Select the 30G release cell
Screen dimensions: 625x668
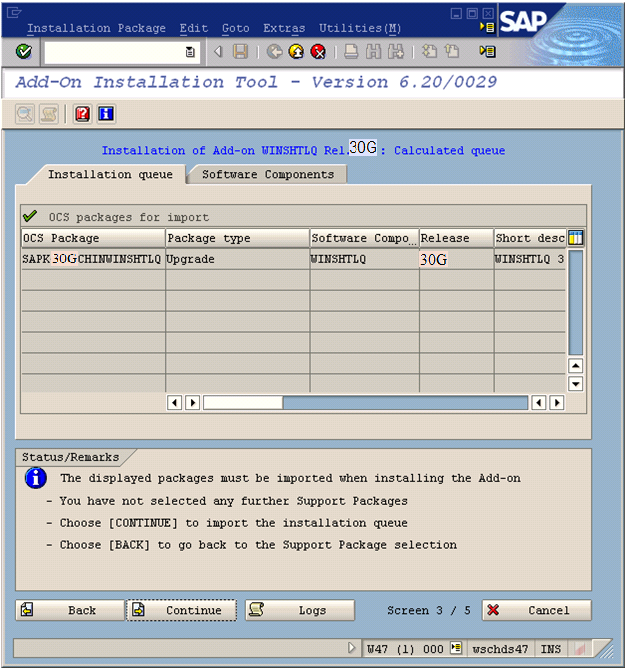[x=456, y=259]
